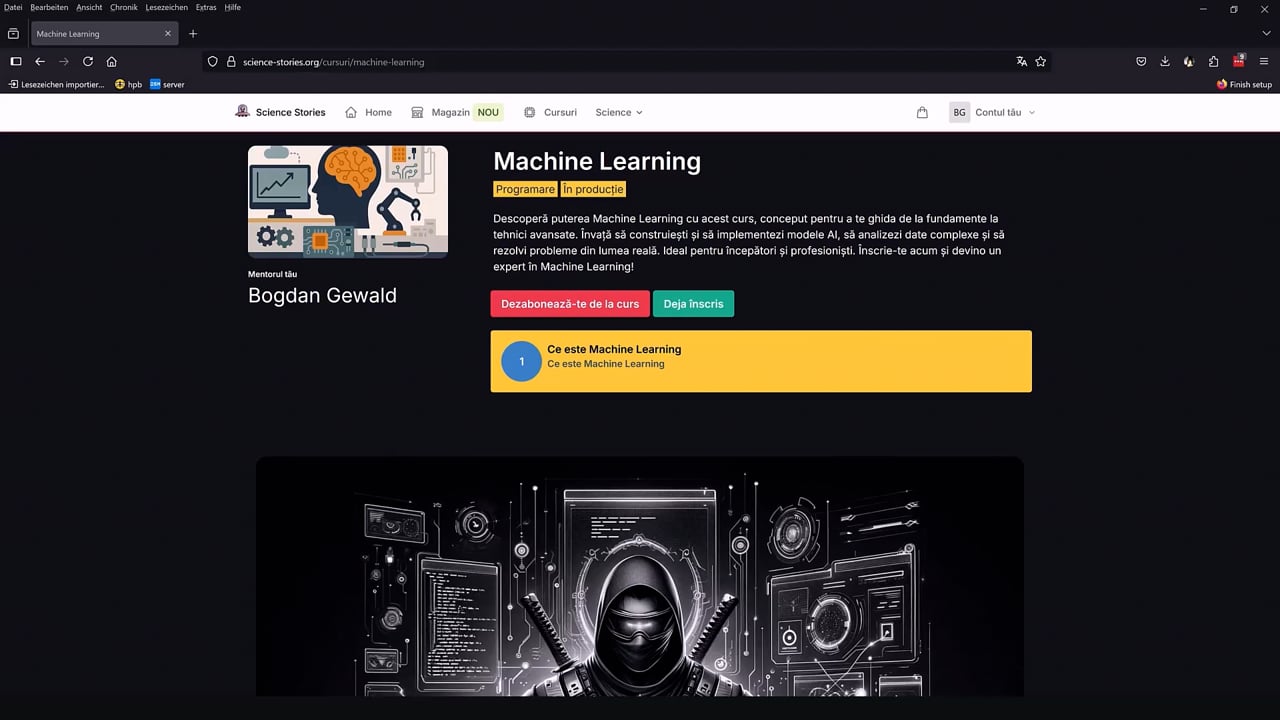Open the Cursuri navigation link

click(x=550, y=112)
